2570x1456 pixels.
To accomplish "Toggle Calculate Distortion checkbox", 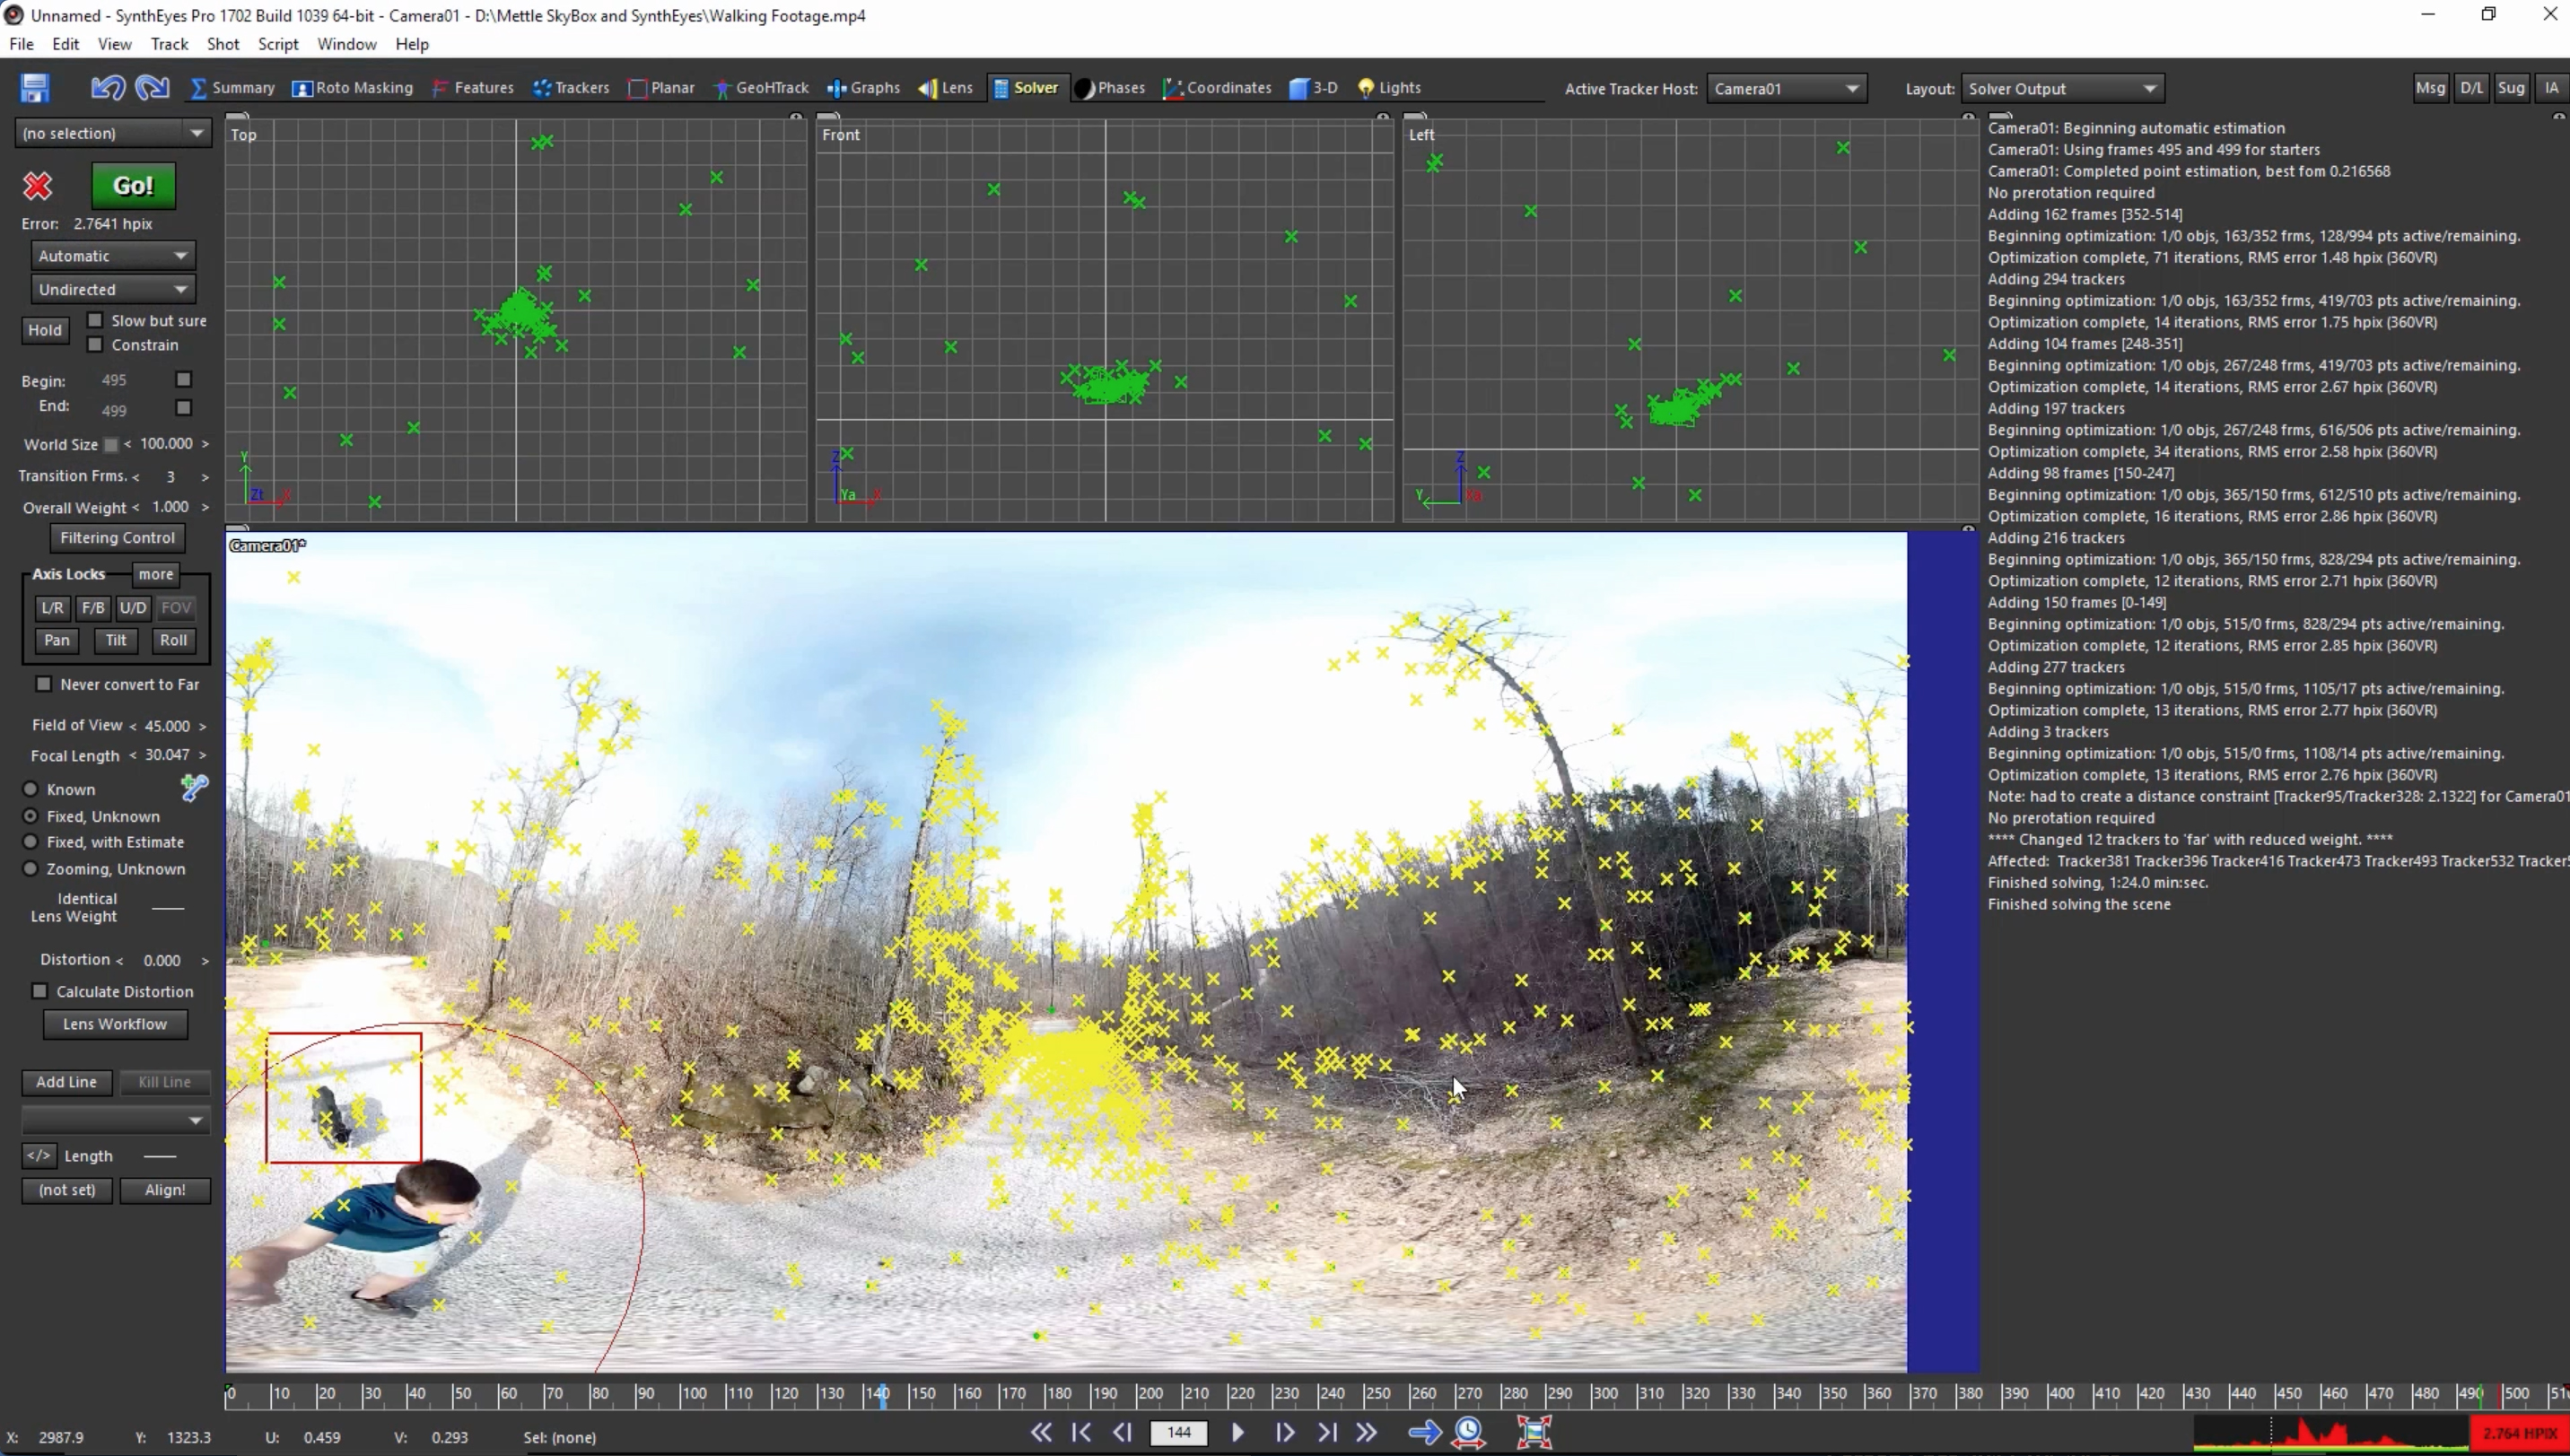I will pyautogui.click(x=40, y=991).
